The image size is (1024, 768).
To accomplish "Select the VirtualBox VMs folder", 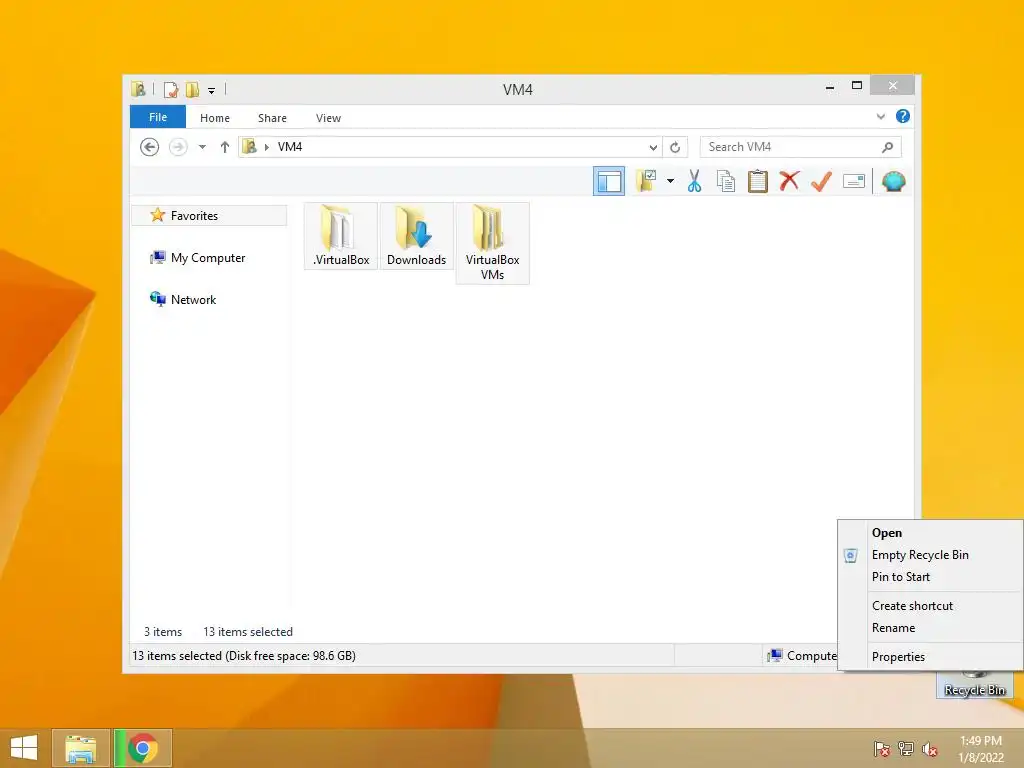I will tap(492, 243).
